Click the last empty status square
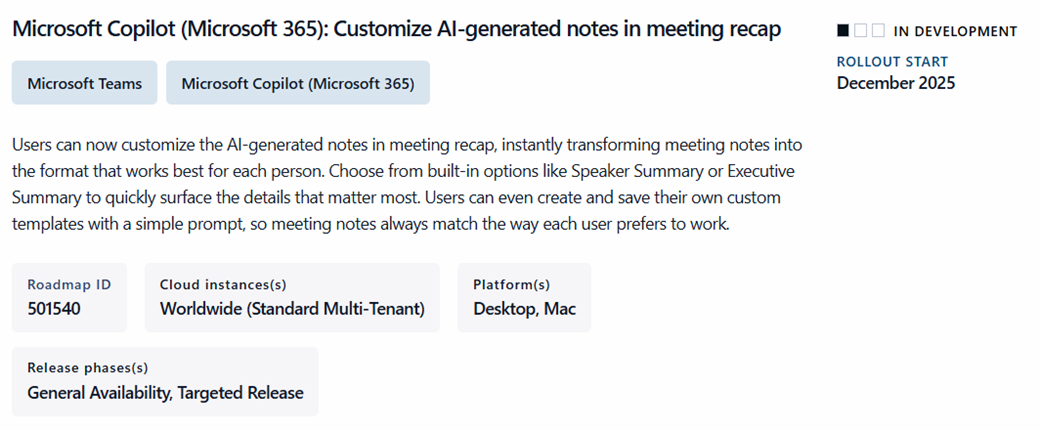This screenshot has width=1040, height=430. click(x=878, y=31)
